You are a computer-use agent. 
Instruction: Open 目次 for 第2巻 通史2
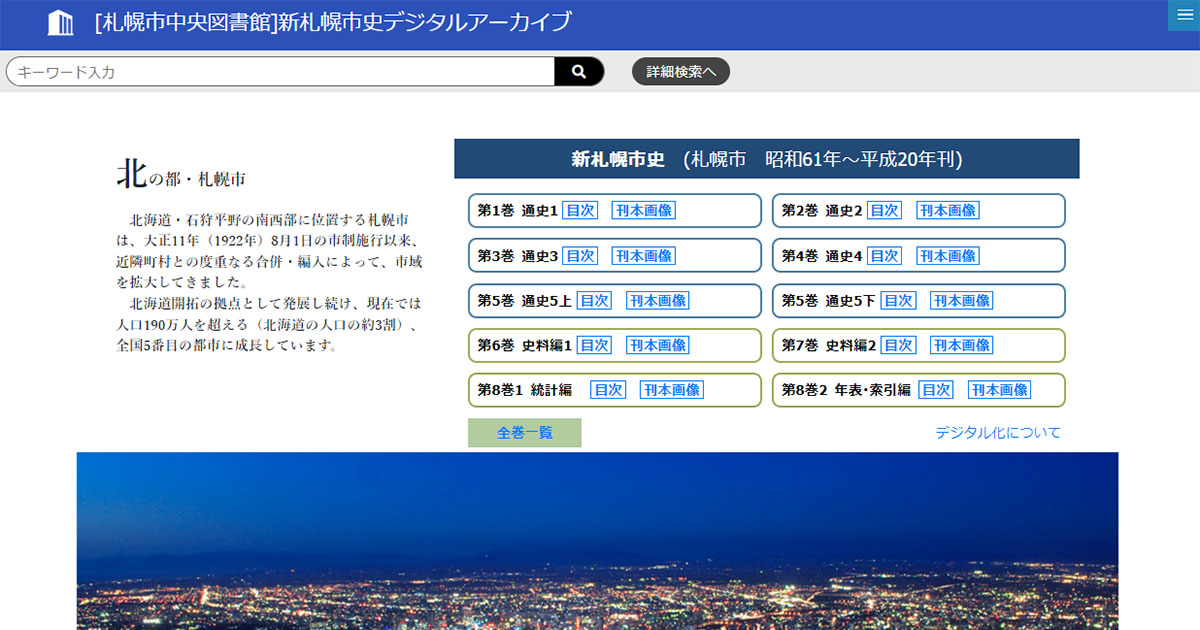(884, 211)
